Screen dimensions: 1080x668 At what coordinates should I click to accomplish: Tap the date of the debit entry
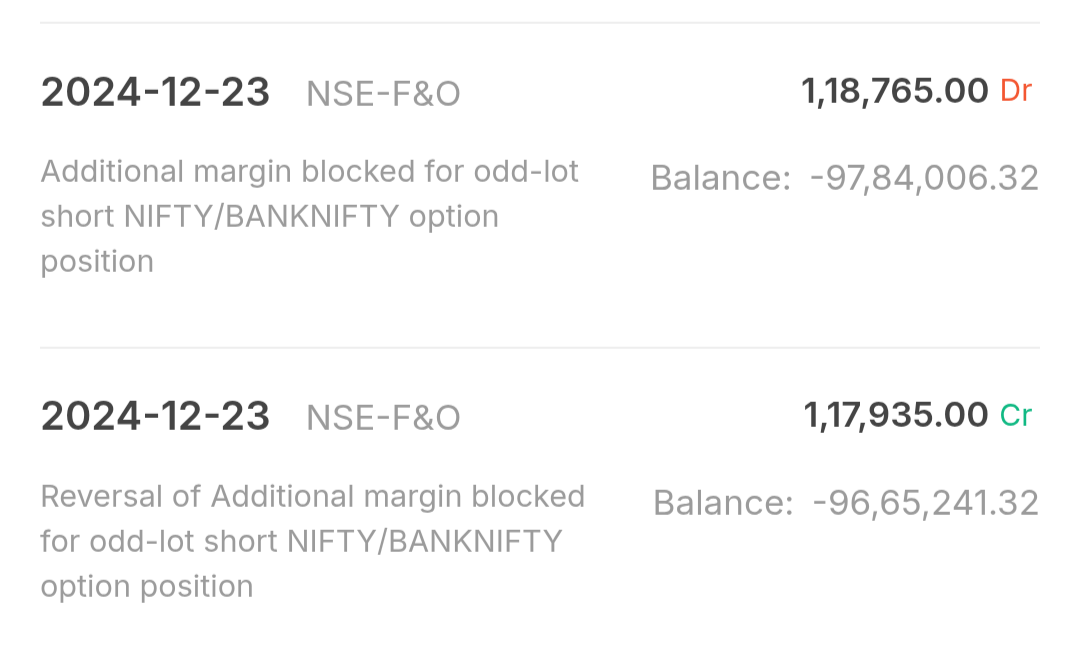155,93
